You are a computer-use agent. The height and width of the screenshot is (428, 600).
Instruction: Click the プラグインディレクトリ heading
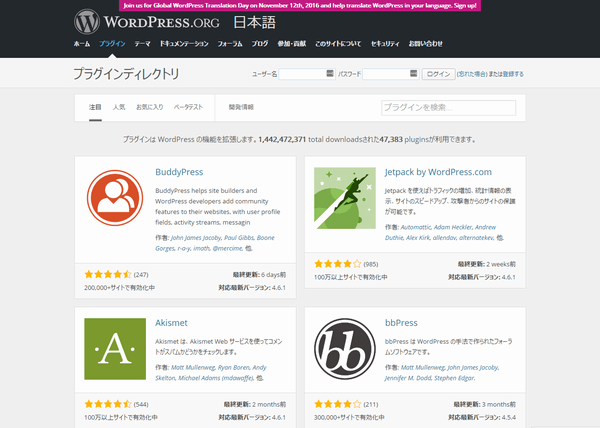[x=126, y=73]
